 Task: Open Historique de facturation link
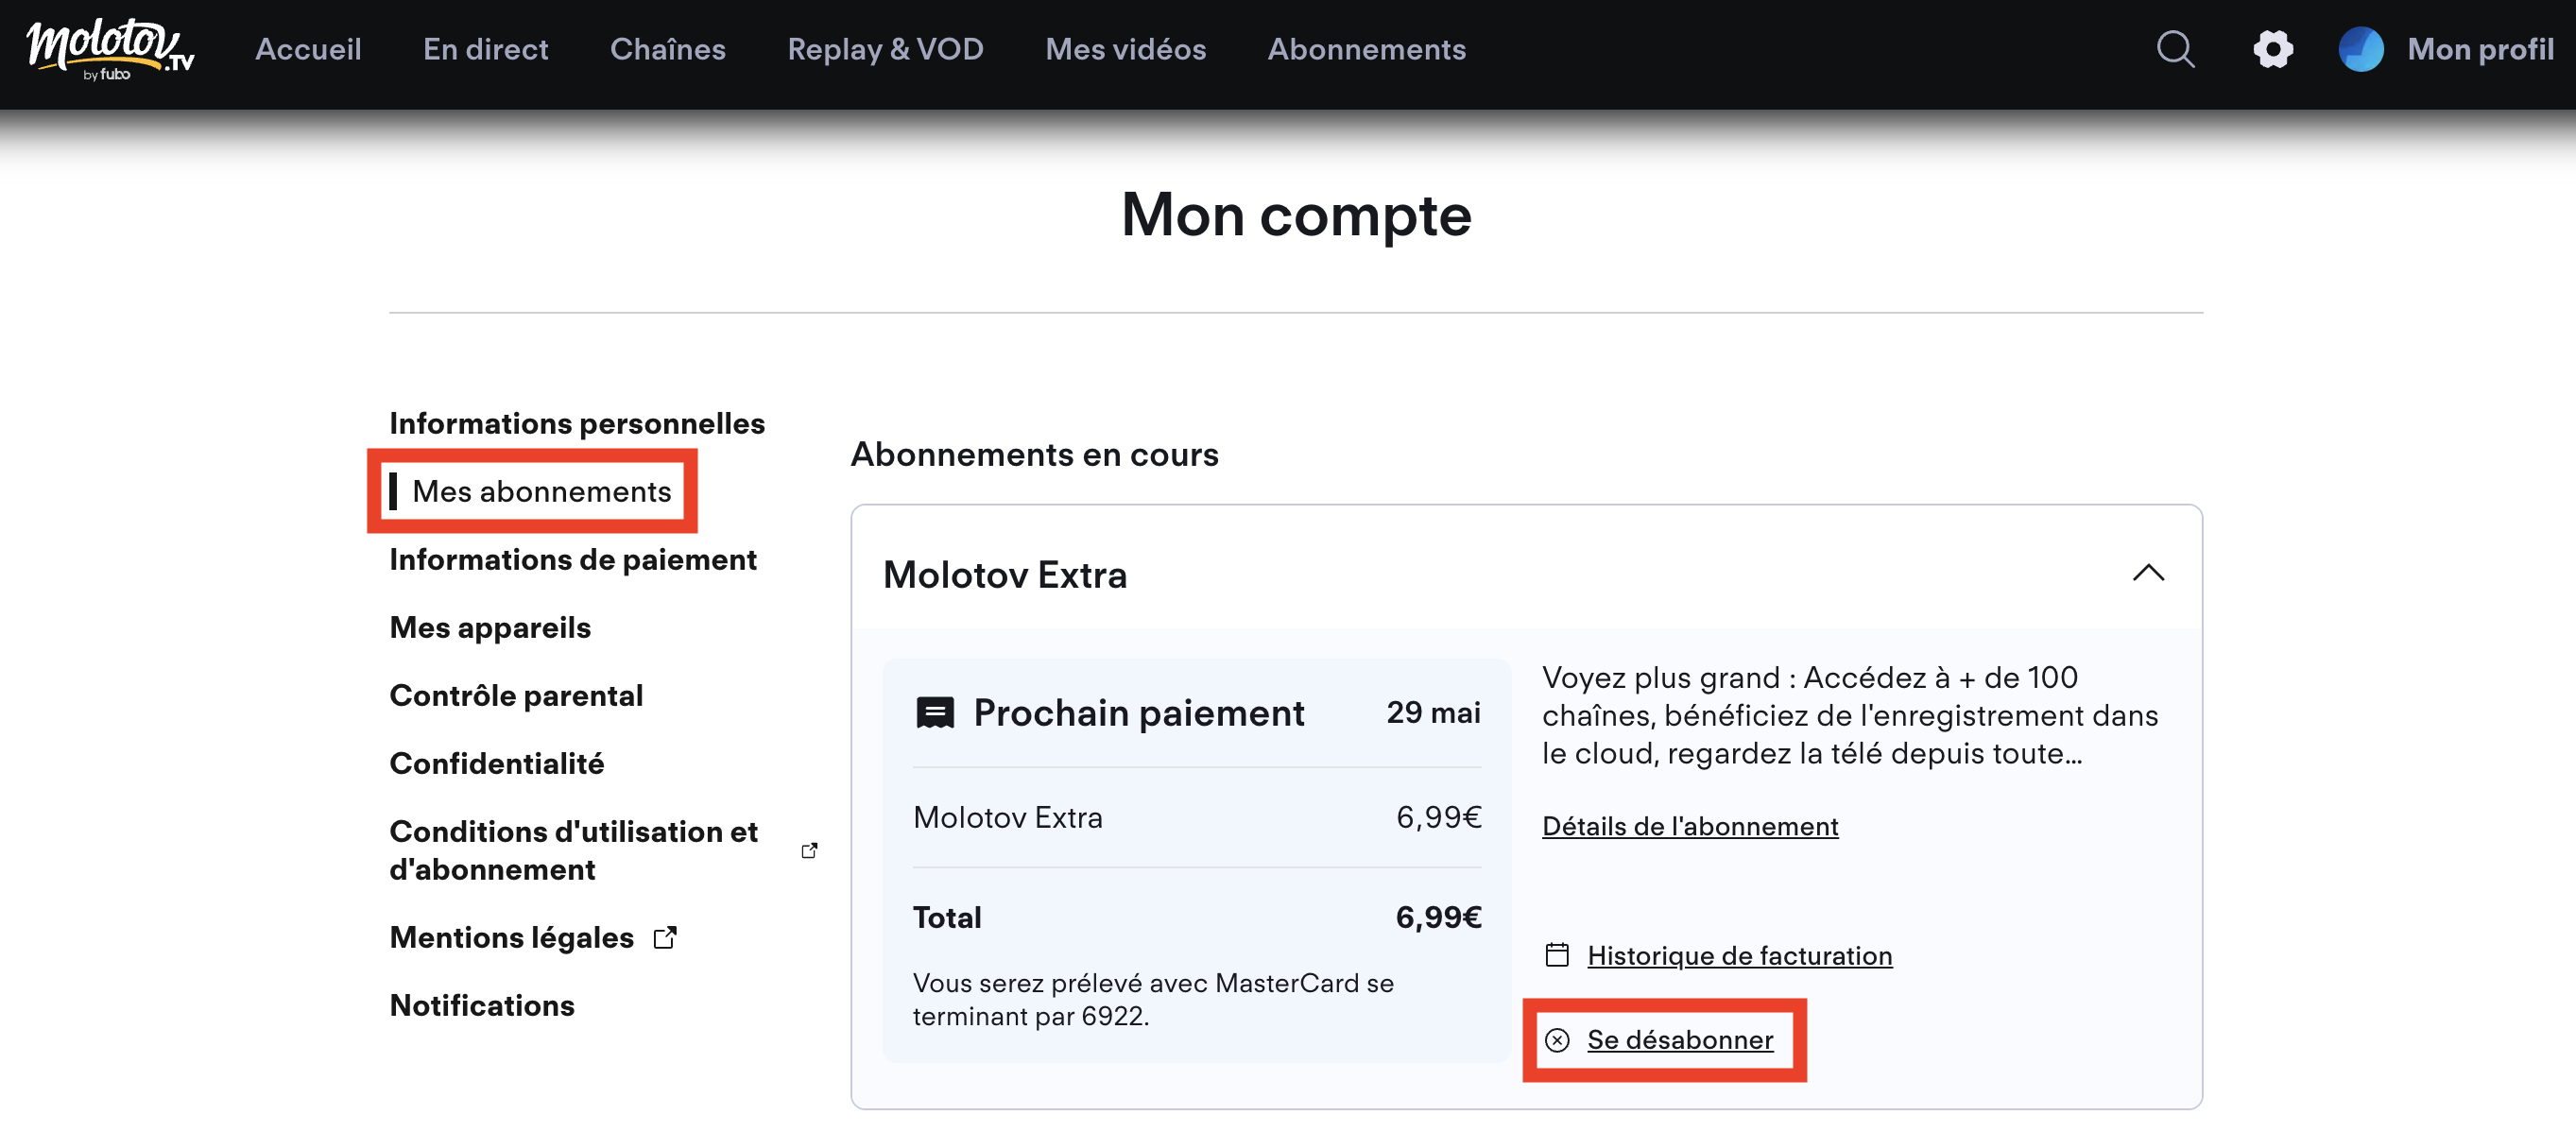(1740, 956)
